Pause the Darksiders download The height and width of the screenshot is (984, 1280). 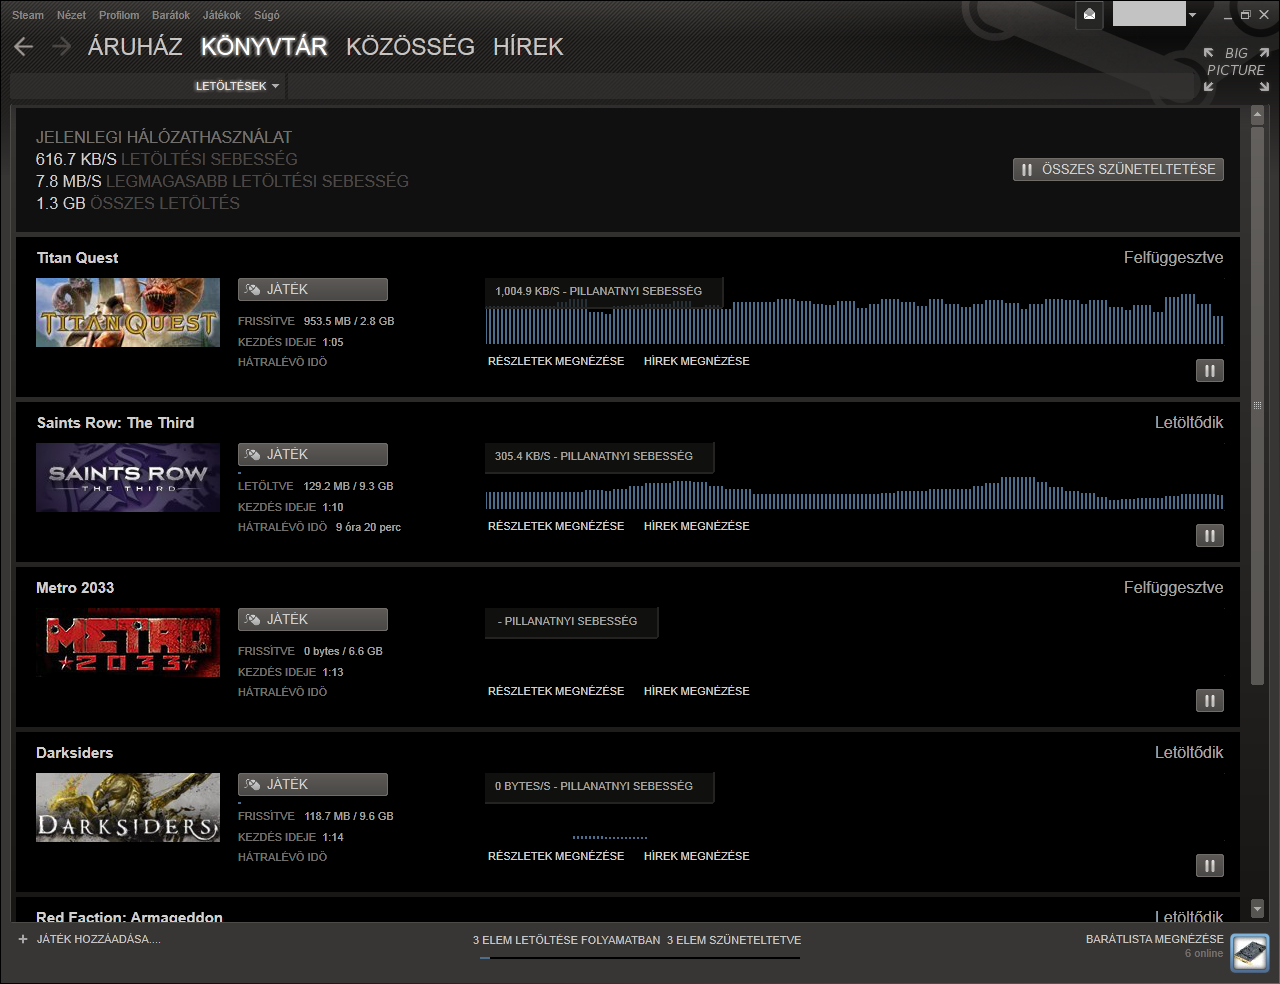coord(1210,866)
